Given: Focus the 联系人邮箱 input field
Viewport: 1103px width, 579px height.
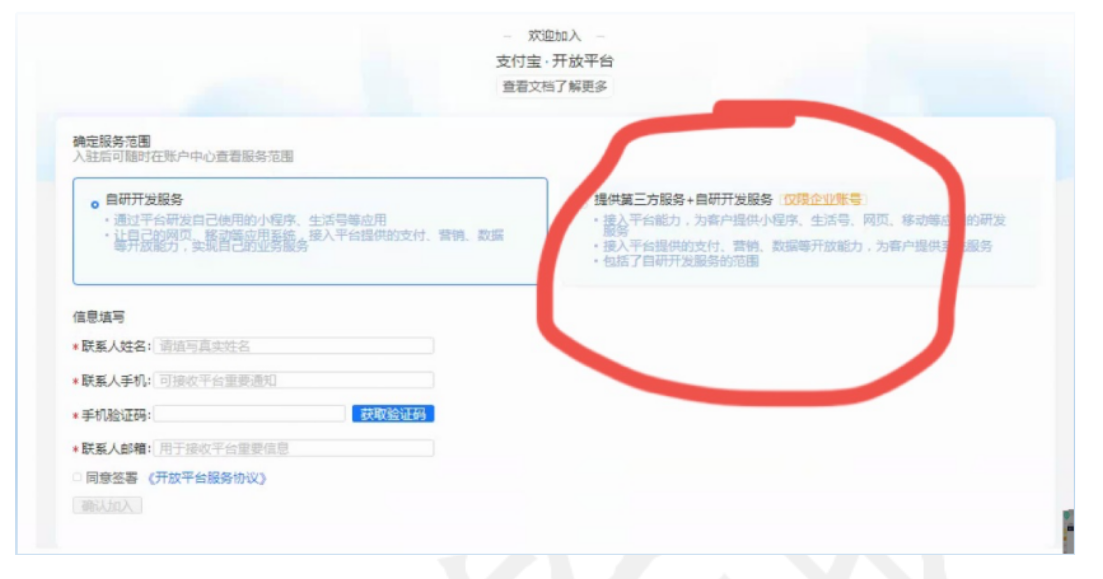Looking at the screenshot, I should pos(293,448).
